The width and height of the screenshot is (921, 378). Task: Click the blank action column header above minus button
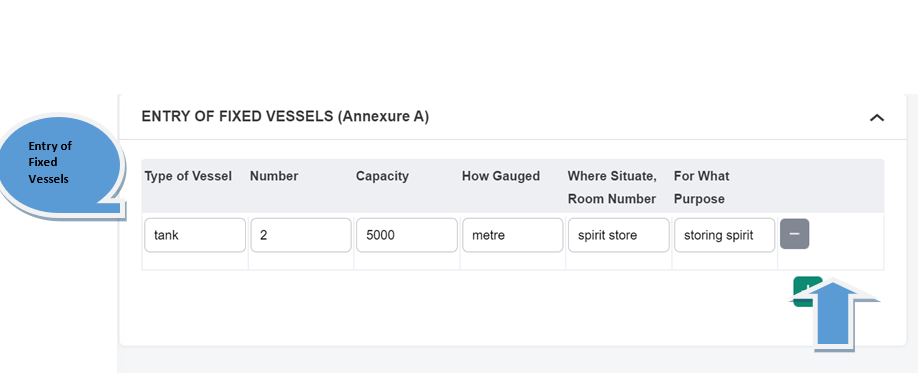click(831, 185)
